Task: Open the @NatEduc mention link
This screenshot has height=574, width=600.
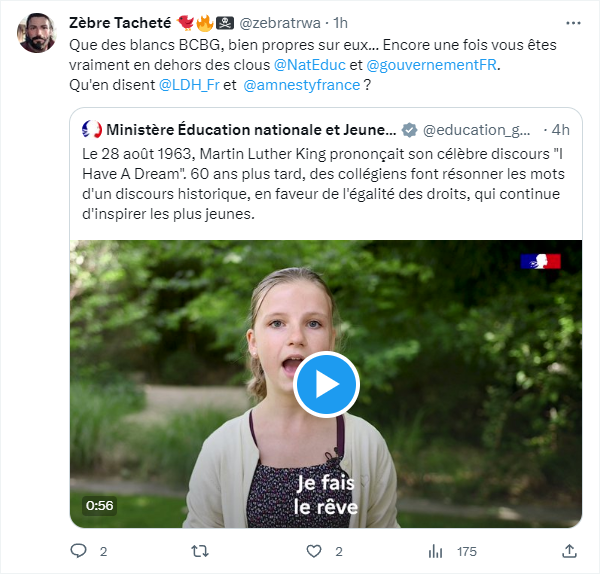Action: point(310,65)
